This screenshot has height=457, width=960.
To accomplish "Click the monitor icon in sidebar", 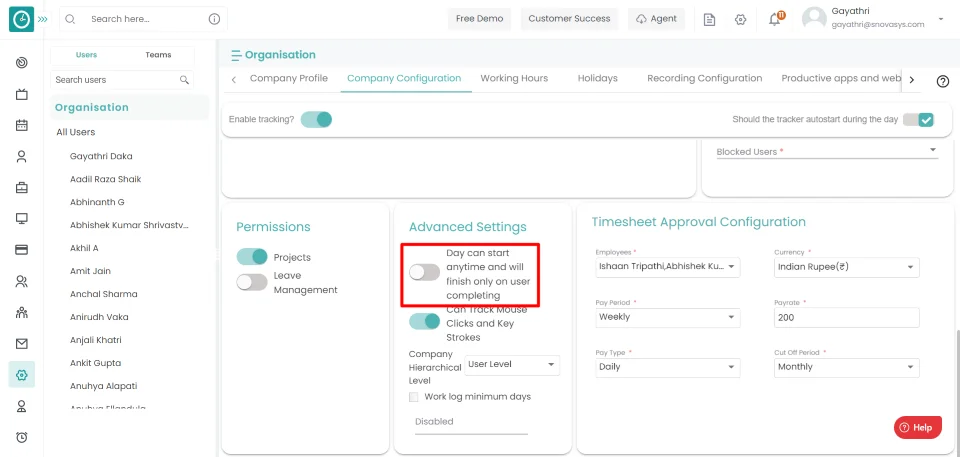I will 22,218.
